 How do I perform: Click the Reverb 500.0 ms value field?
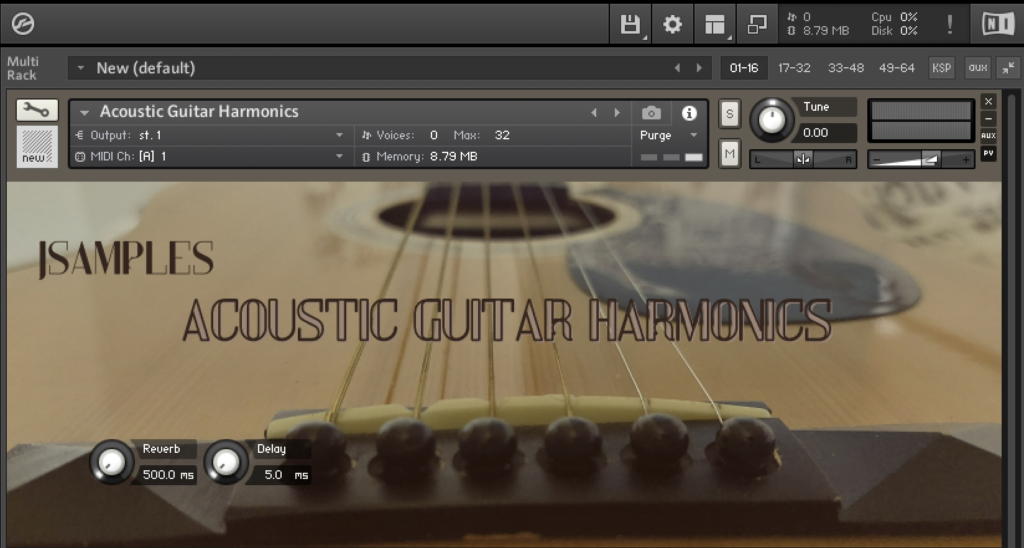pos(168,475)
